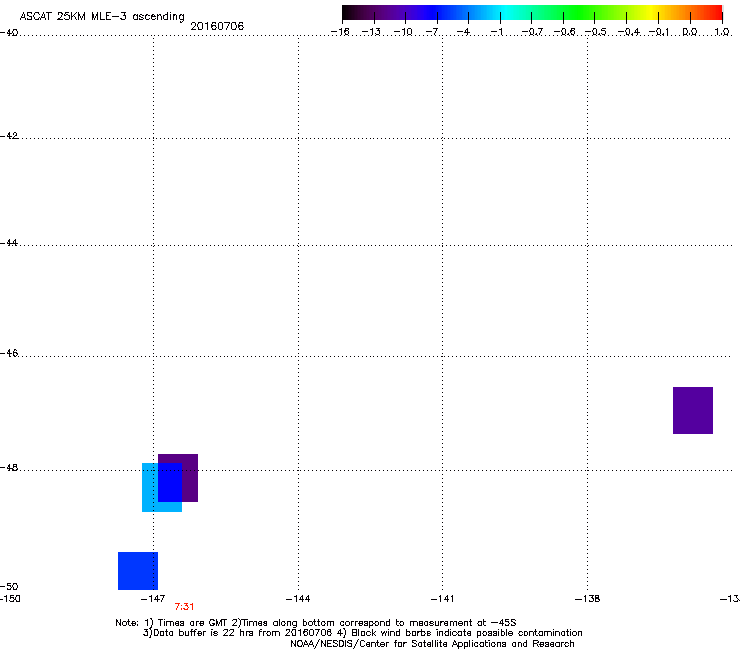Click the -0.4 color scale value
740x650 pixels.
[629, 32]
